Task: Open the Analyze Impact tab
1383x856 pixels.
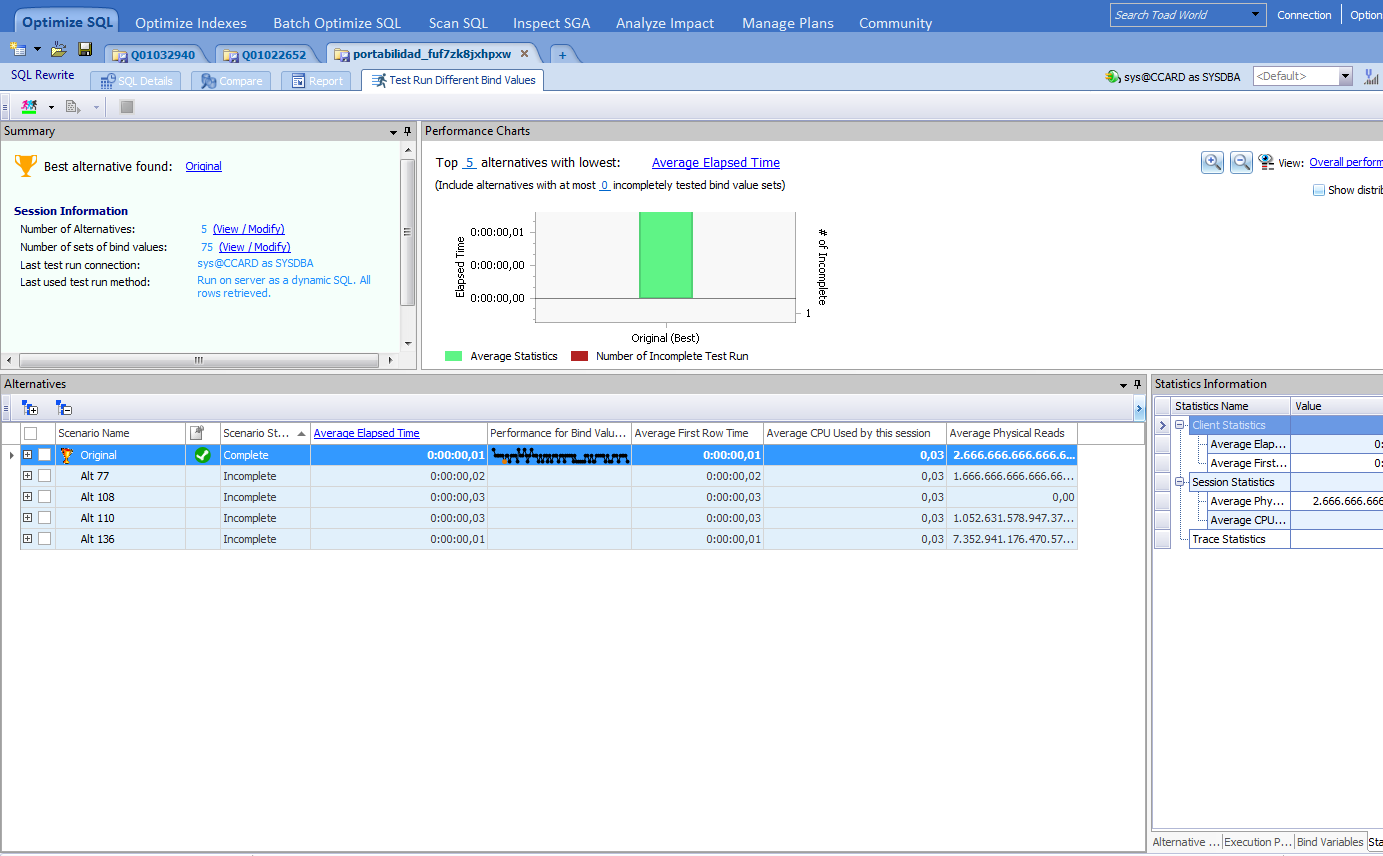Action: click(665, 23)
